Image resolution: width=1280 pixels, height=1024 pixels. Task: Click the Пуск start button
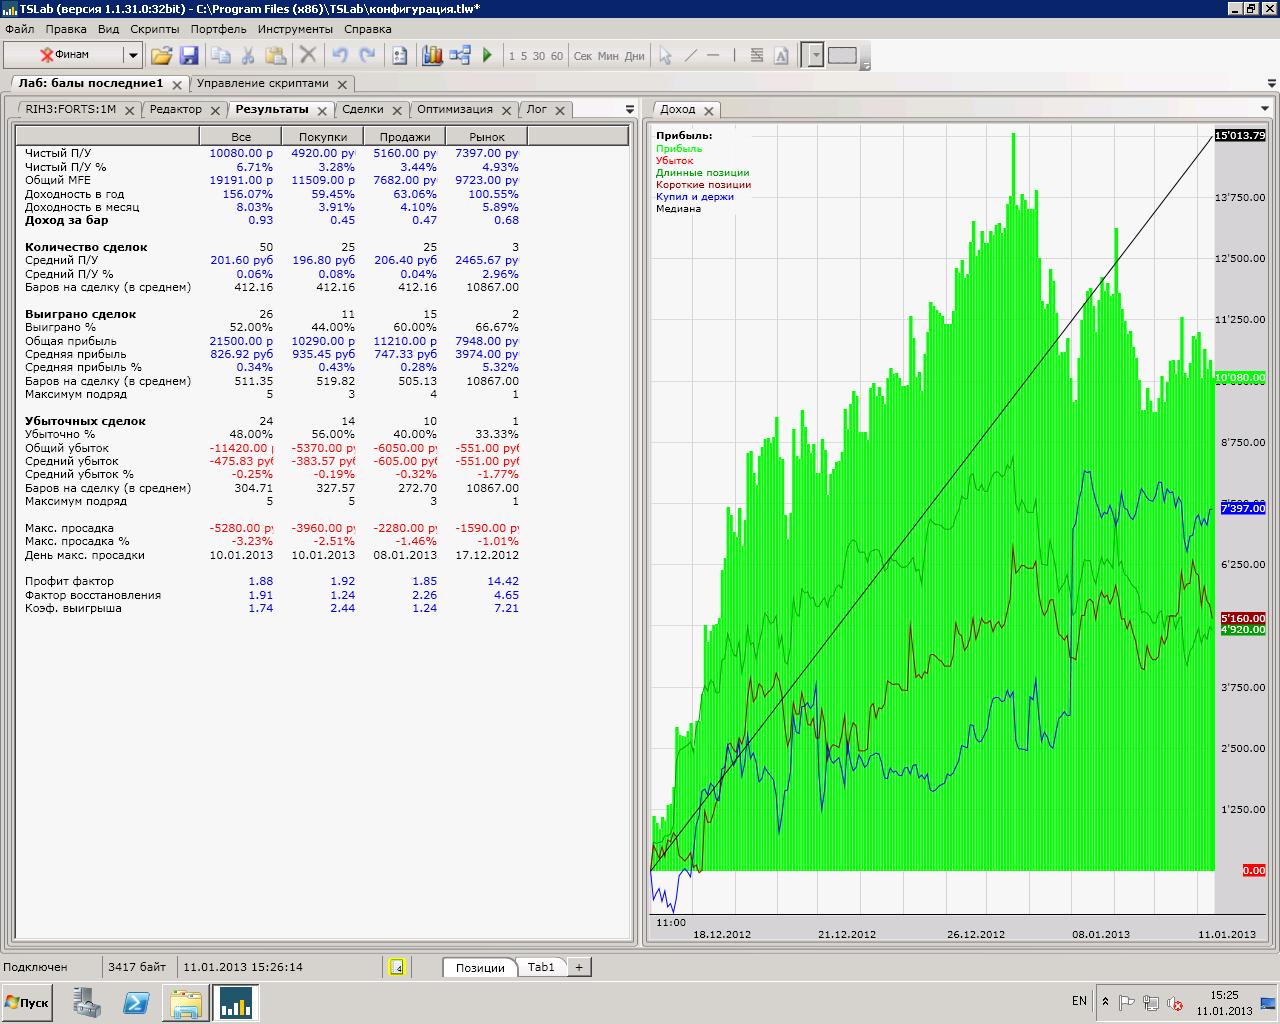pyautogui.click(x=28, y=1002)
